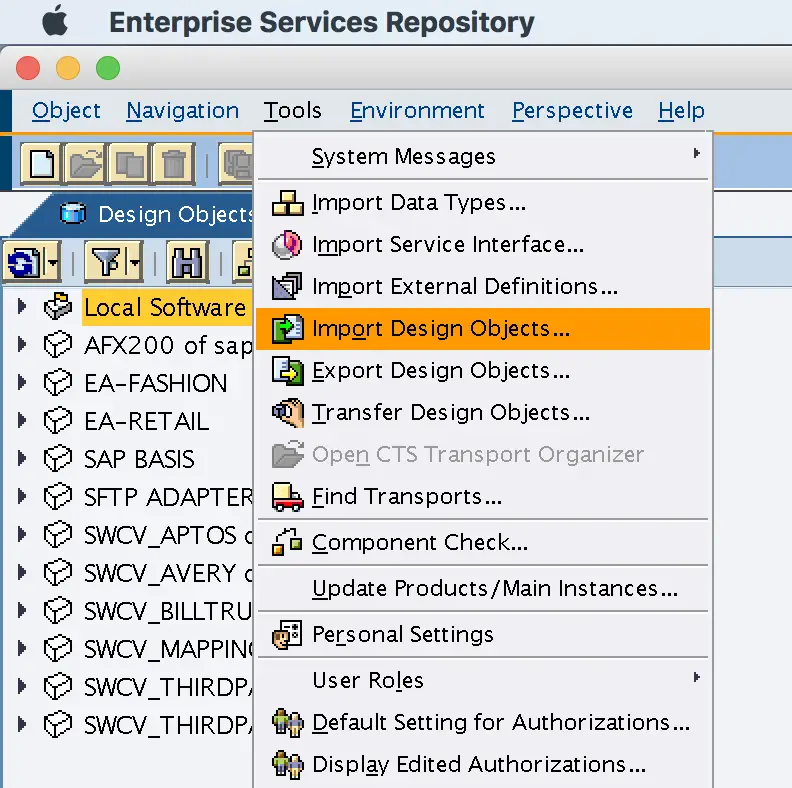The height and width of the screenshot is (788, 792).
Task: Choose Export Design Objects menu entry
Action: pyautogui.click(x=483, y=371)
